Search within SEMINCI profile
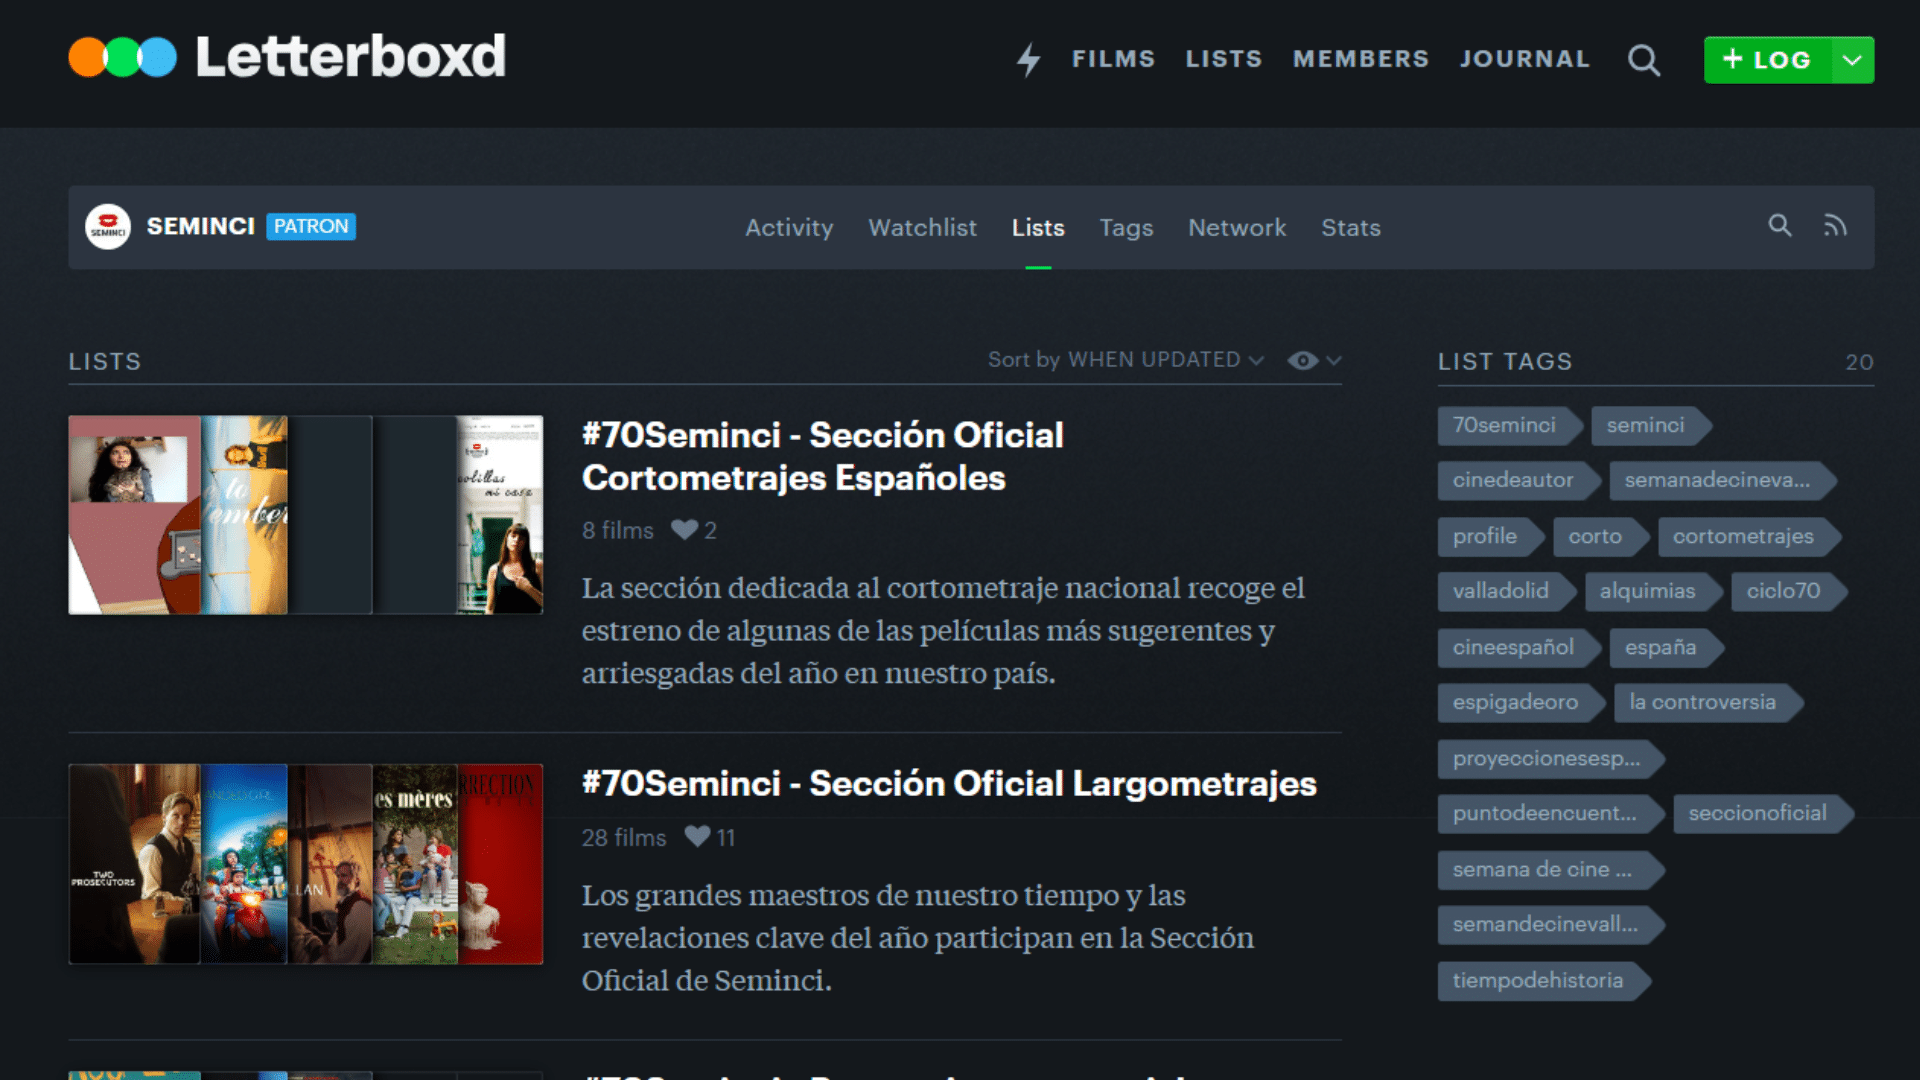This screenshot has width=1920, height=1080. click(1779, 226)
